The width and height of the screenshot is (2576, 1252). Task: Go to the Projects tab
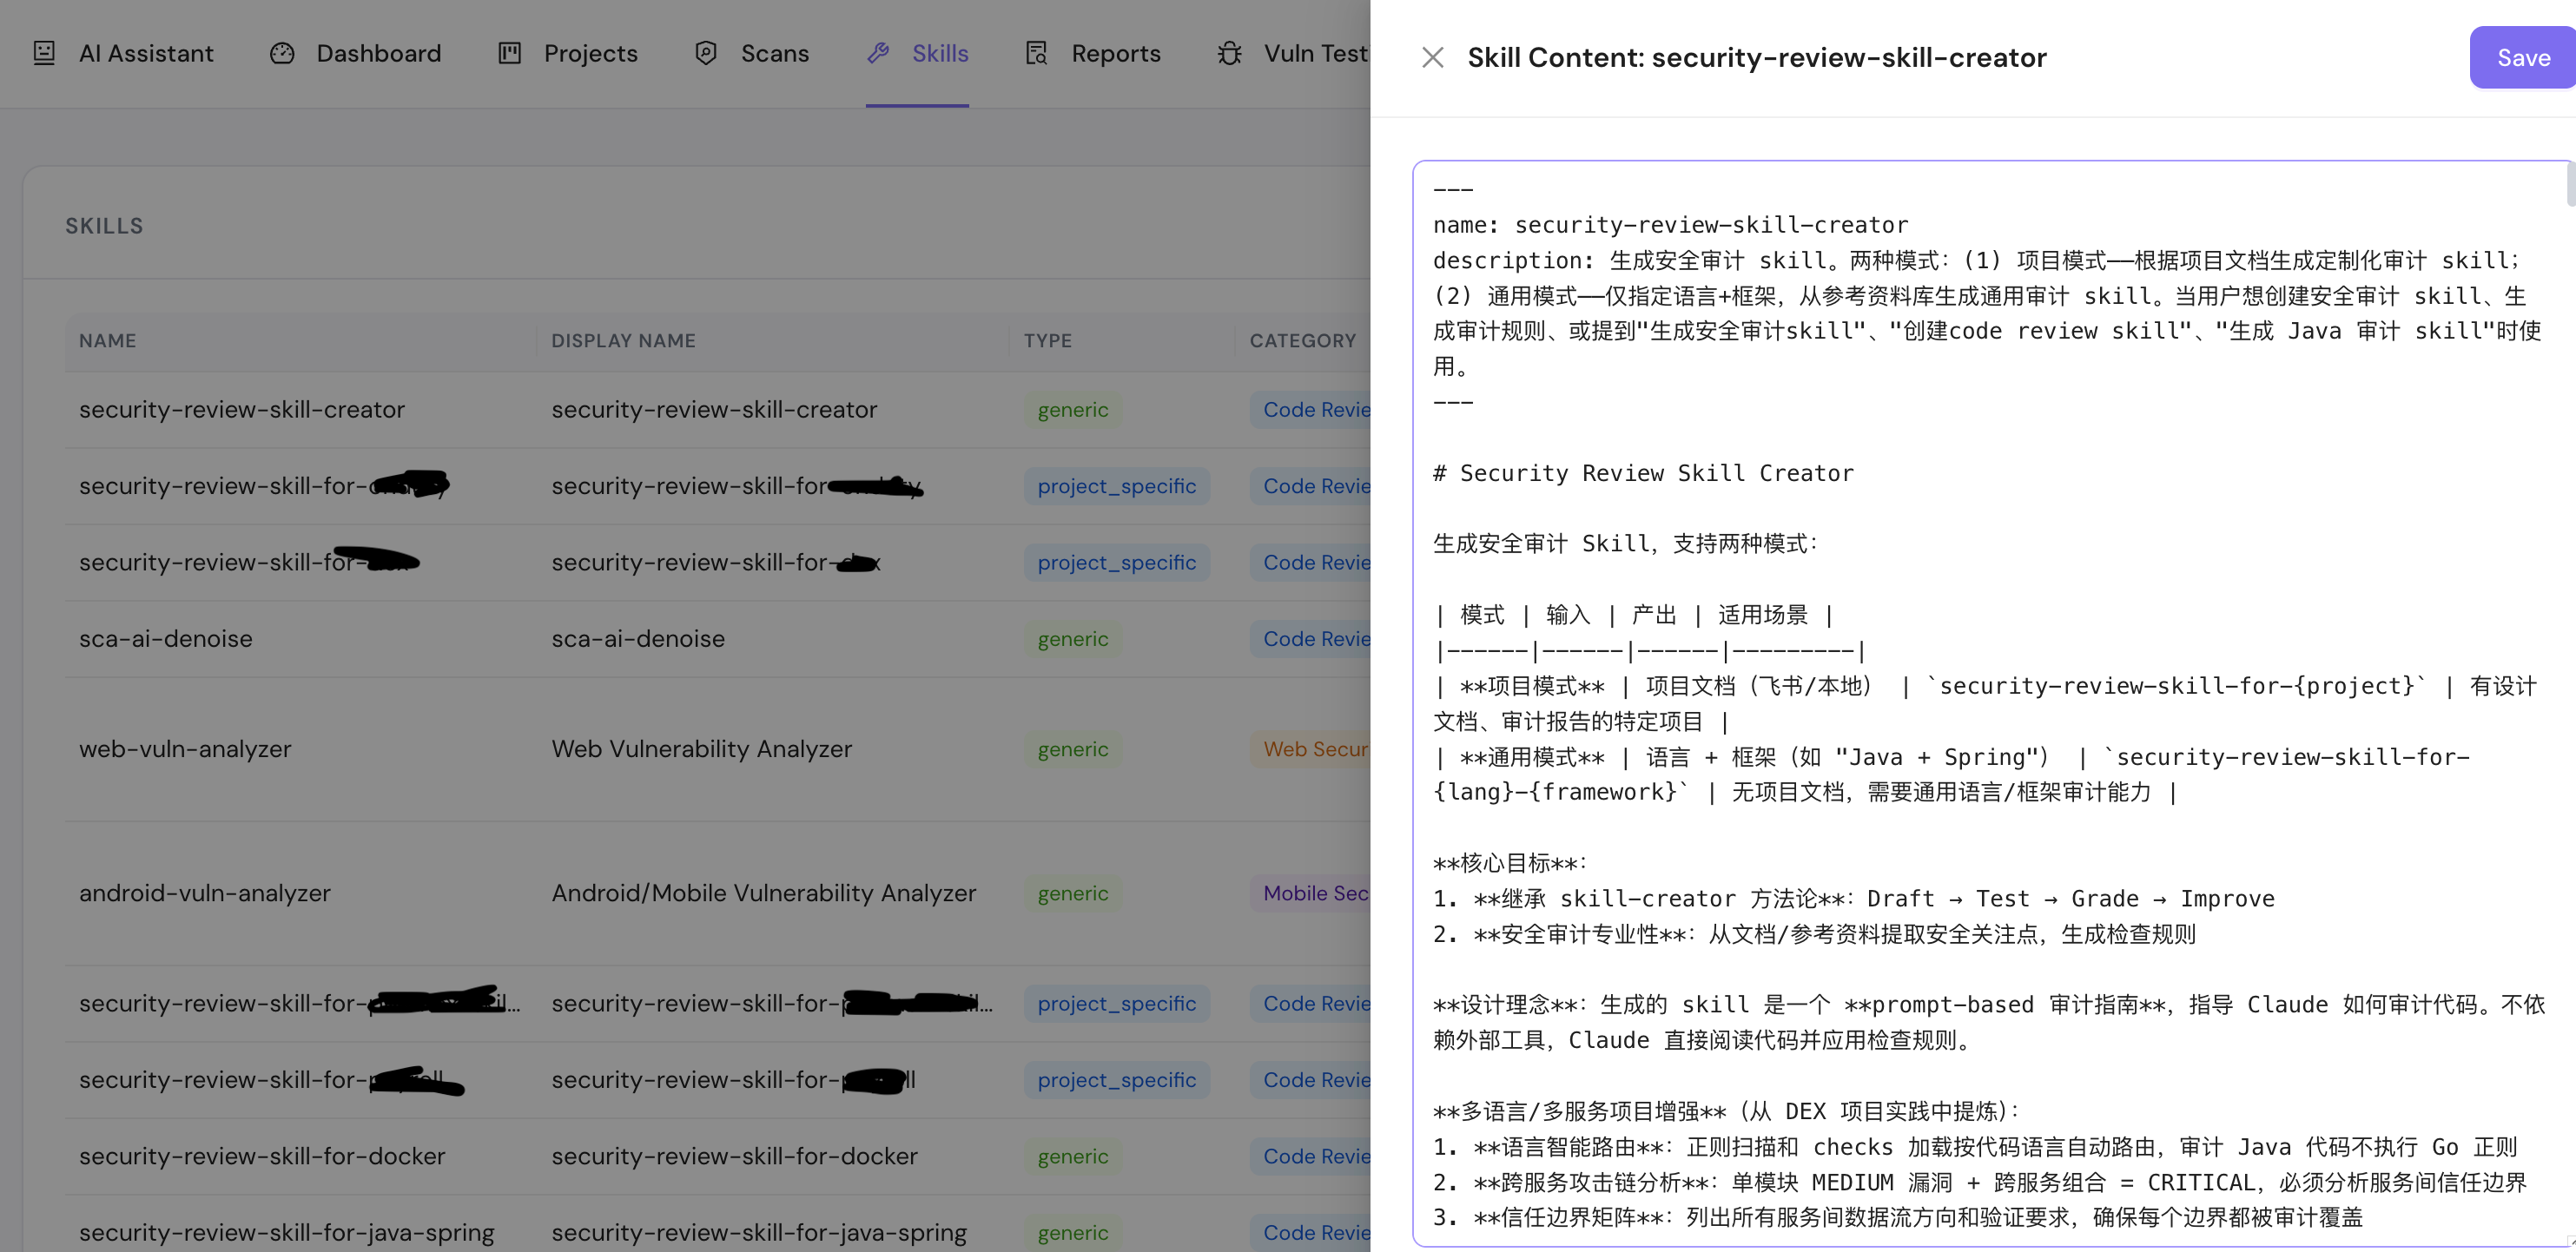click(567, 53)
